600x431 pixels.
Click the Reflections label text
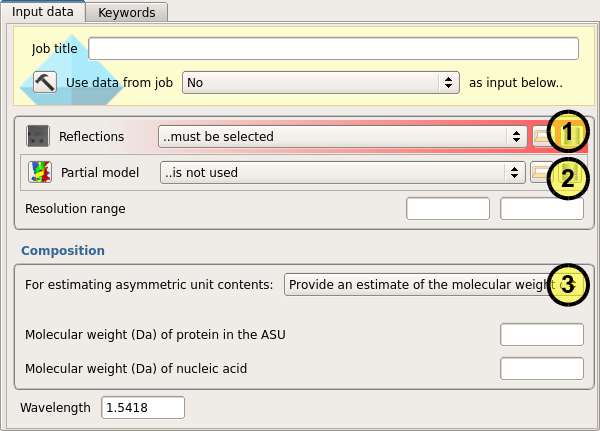click(x=91, y=136)
